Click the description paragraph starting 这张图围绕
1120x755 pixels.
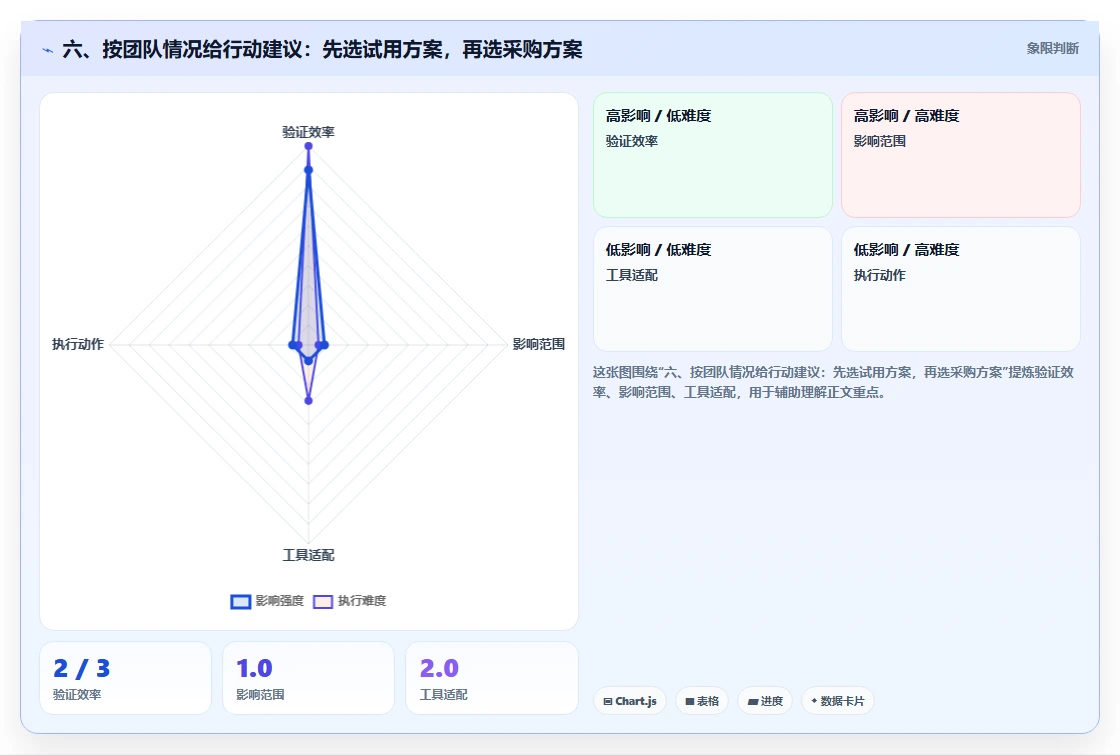(x=833, y=382)
